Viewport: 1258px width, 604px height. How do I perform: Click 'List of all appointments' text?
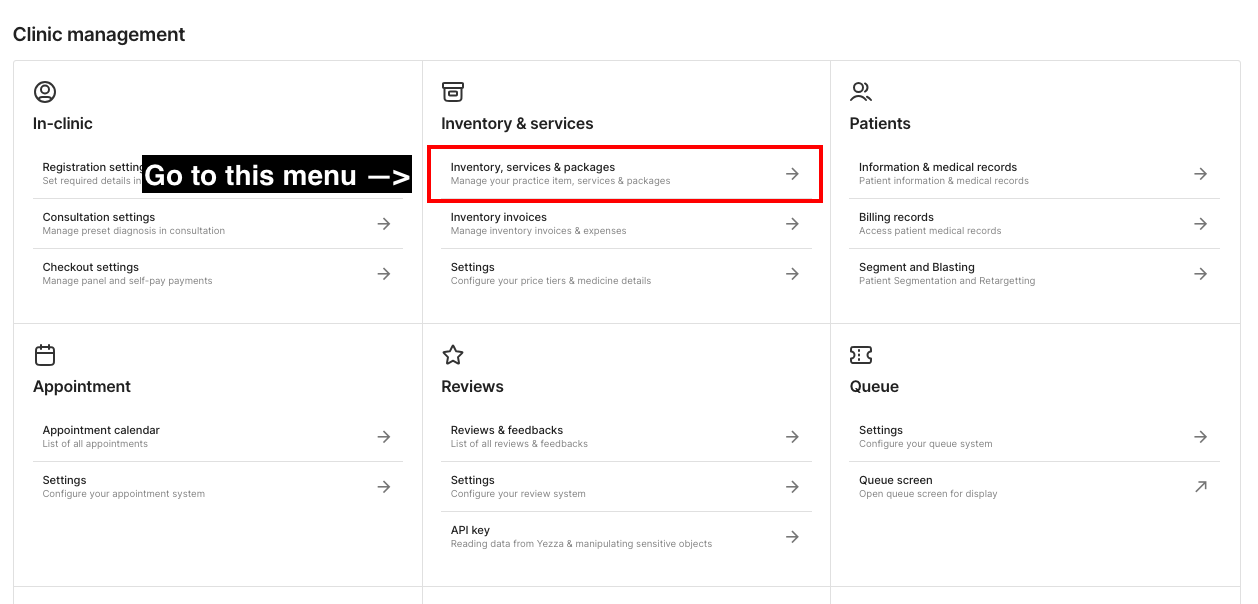pos(95,444)
